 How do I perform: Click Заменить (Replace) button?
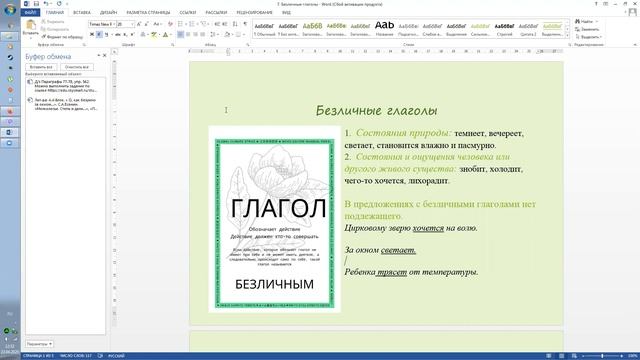587,29
